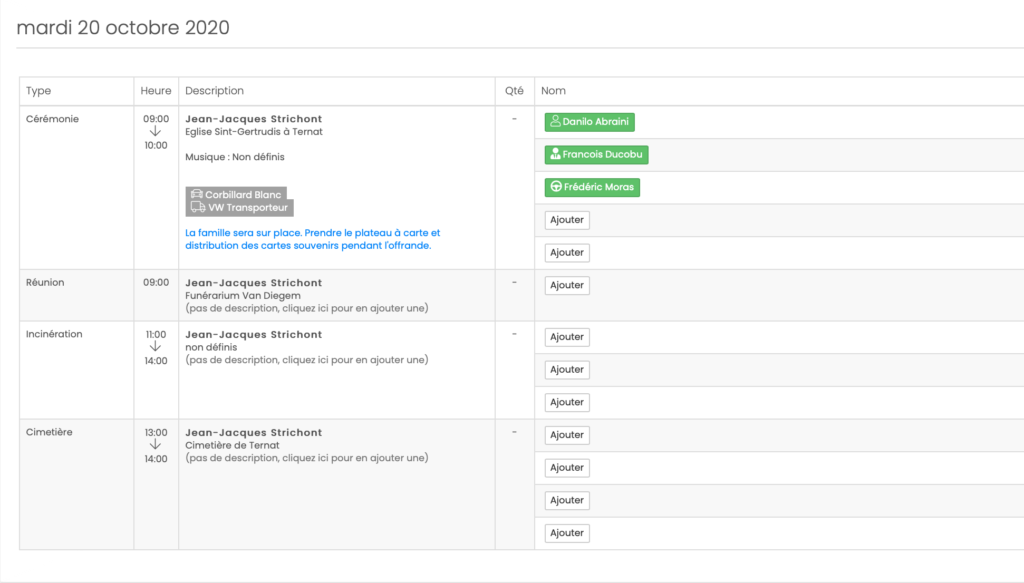The width and height of the screenshot is (1024, 583).
Task: Click the arrow icon in the Cimetière time cell
Action: [x=155, y=445]
